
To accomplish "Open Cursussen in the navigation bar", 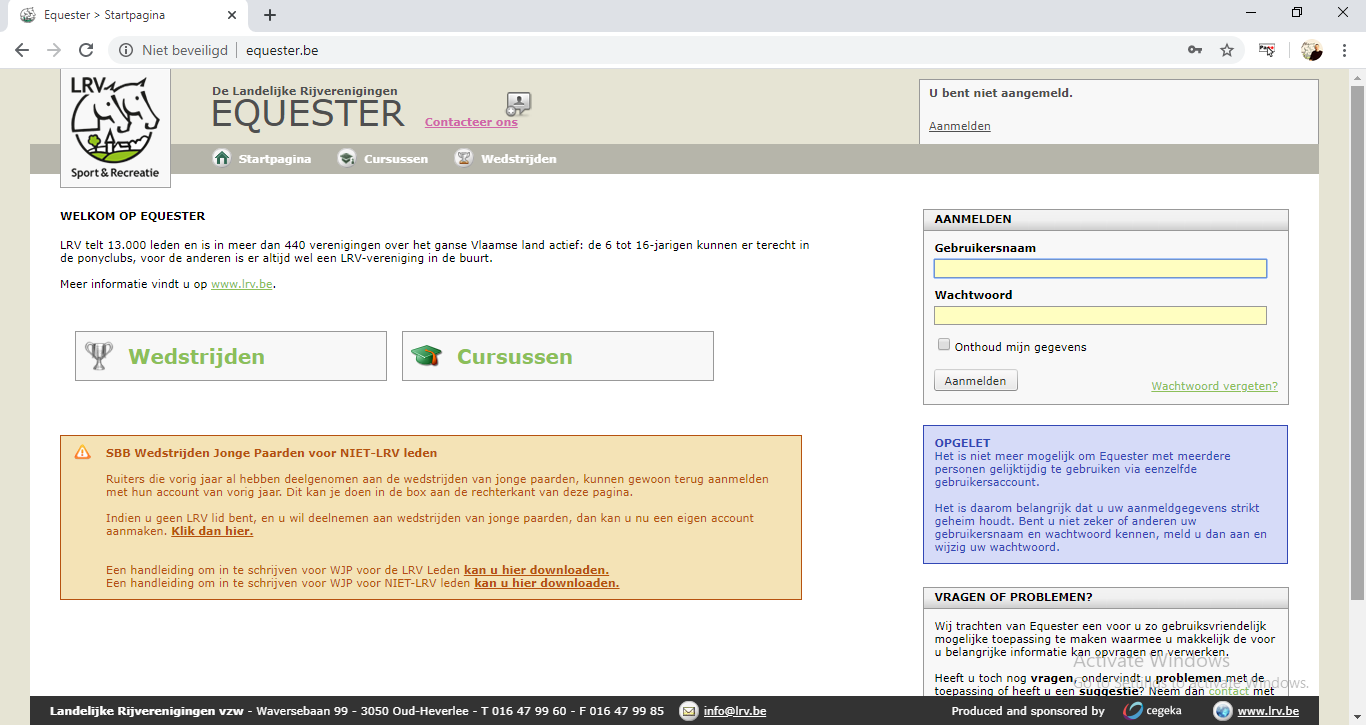I will click(x=396, y=159).
